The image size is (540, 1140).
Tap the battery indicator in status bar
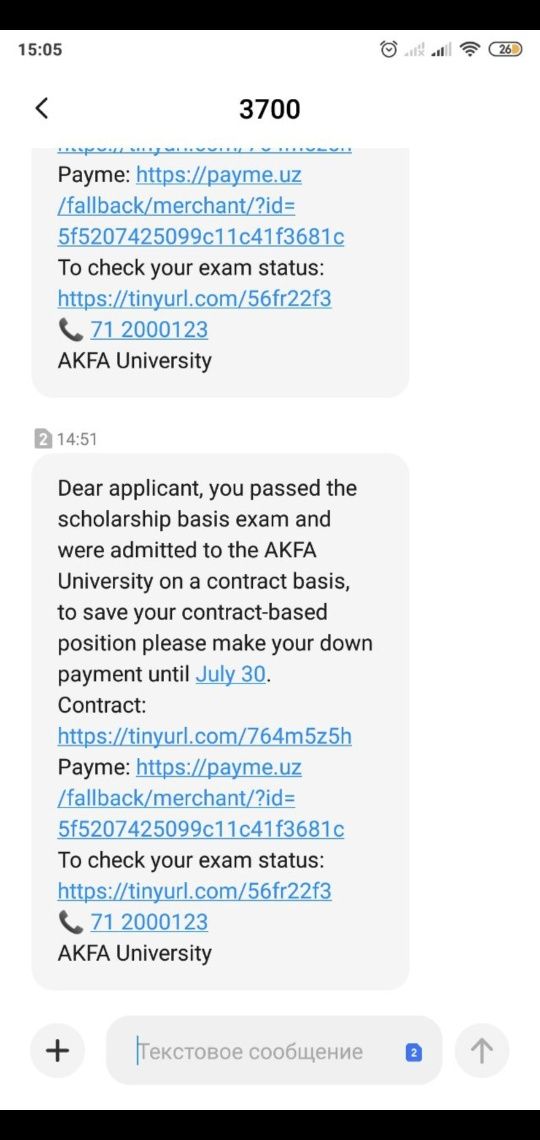pos(506,49)
